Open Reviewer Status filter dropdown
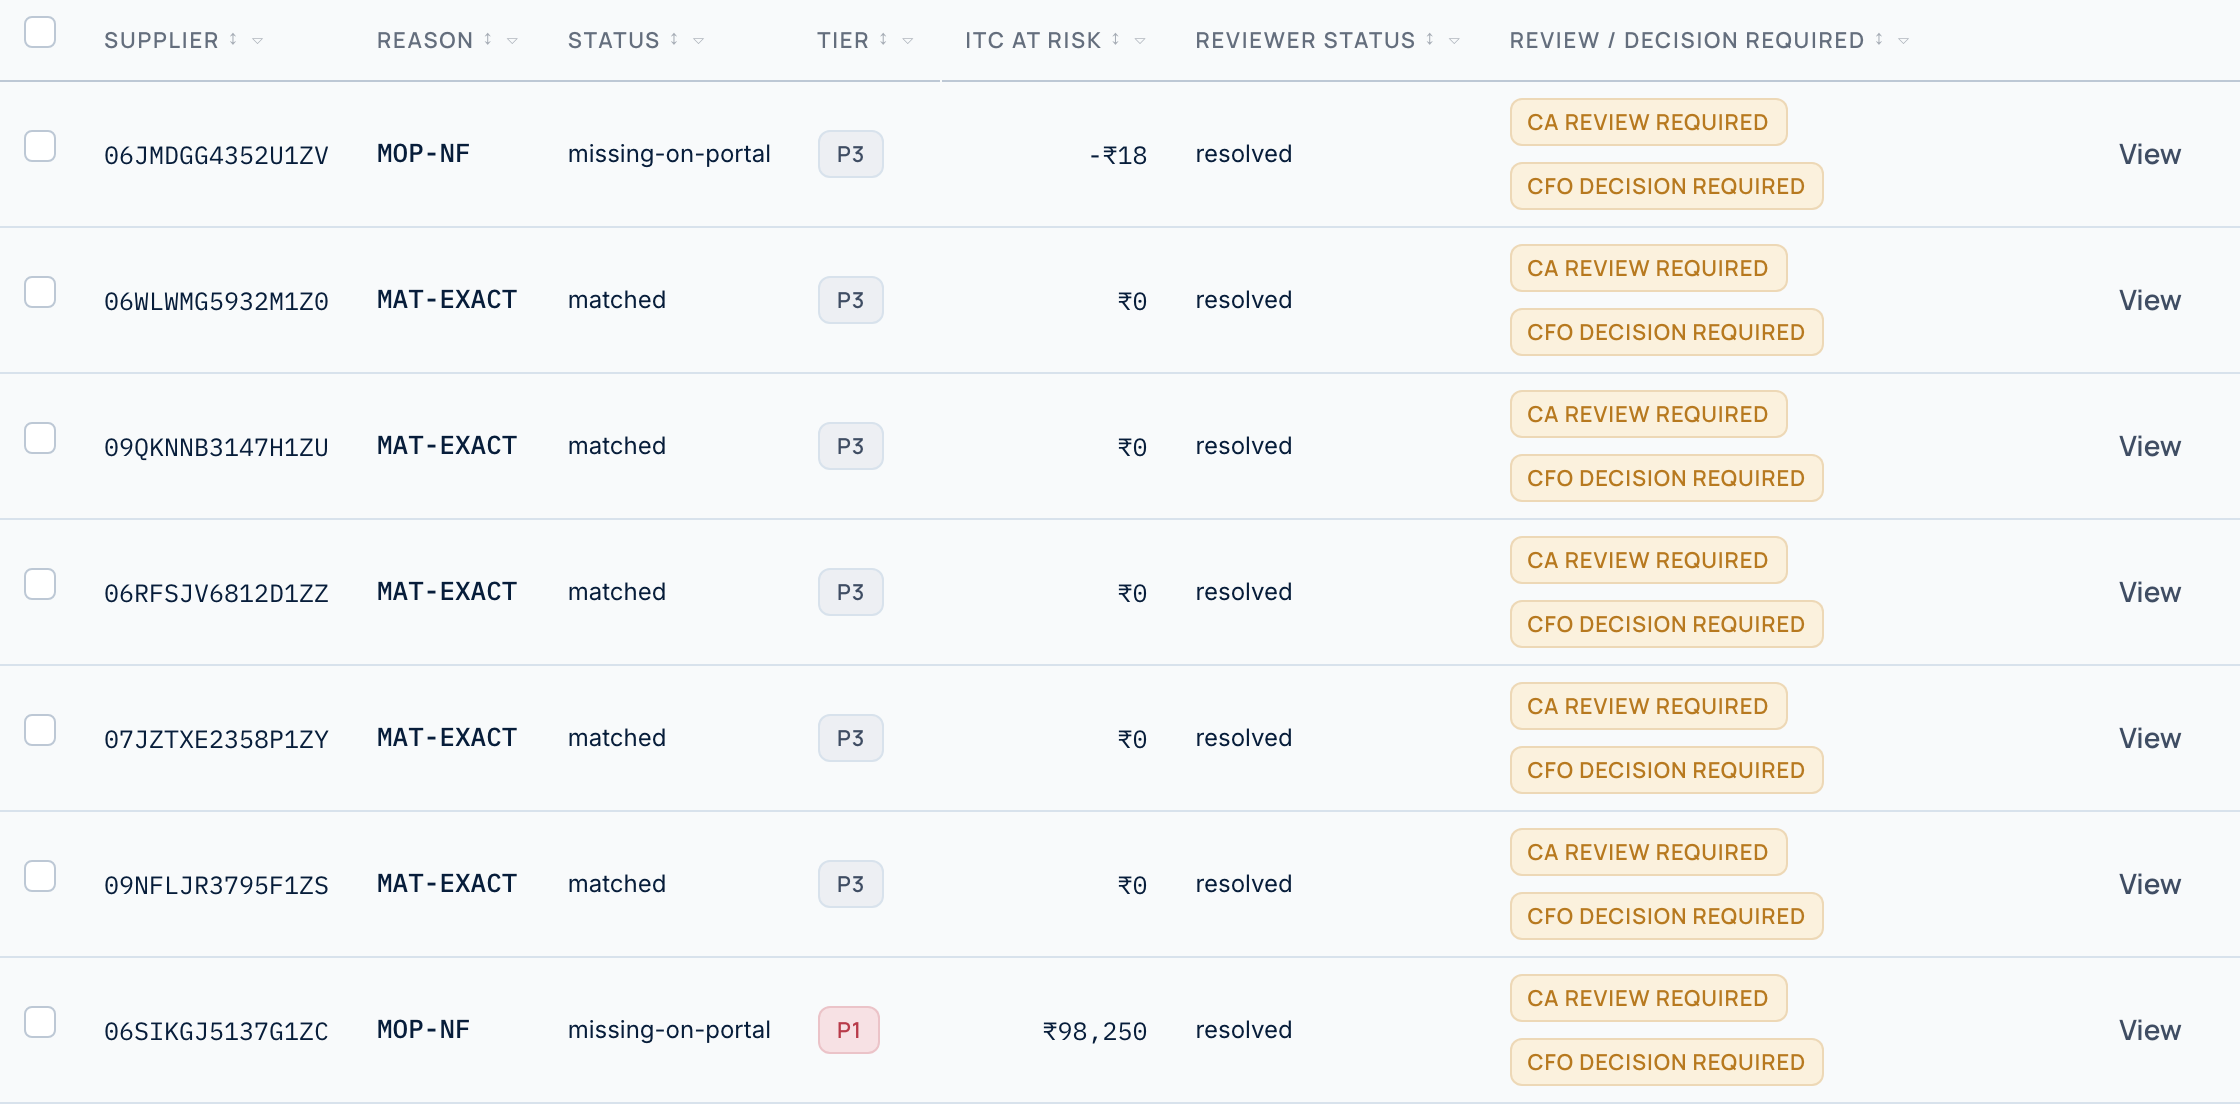The image size is (2240, 1104). pos(1455,41)
